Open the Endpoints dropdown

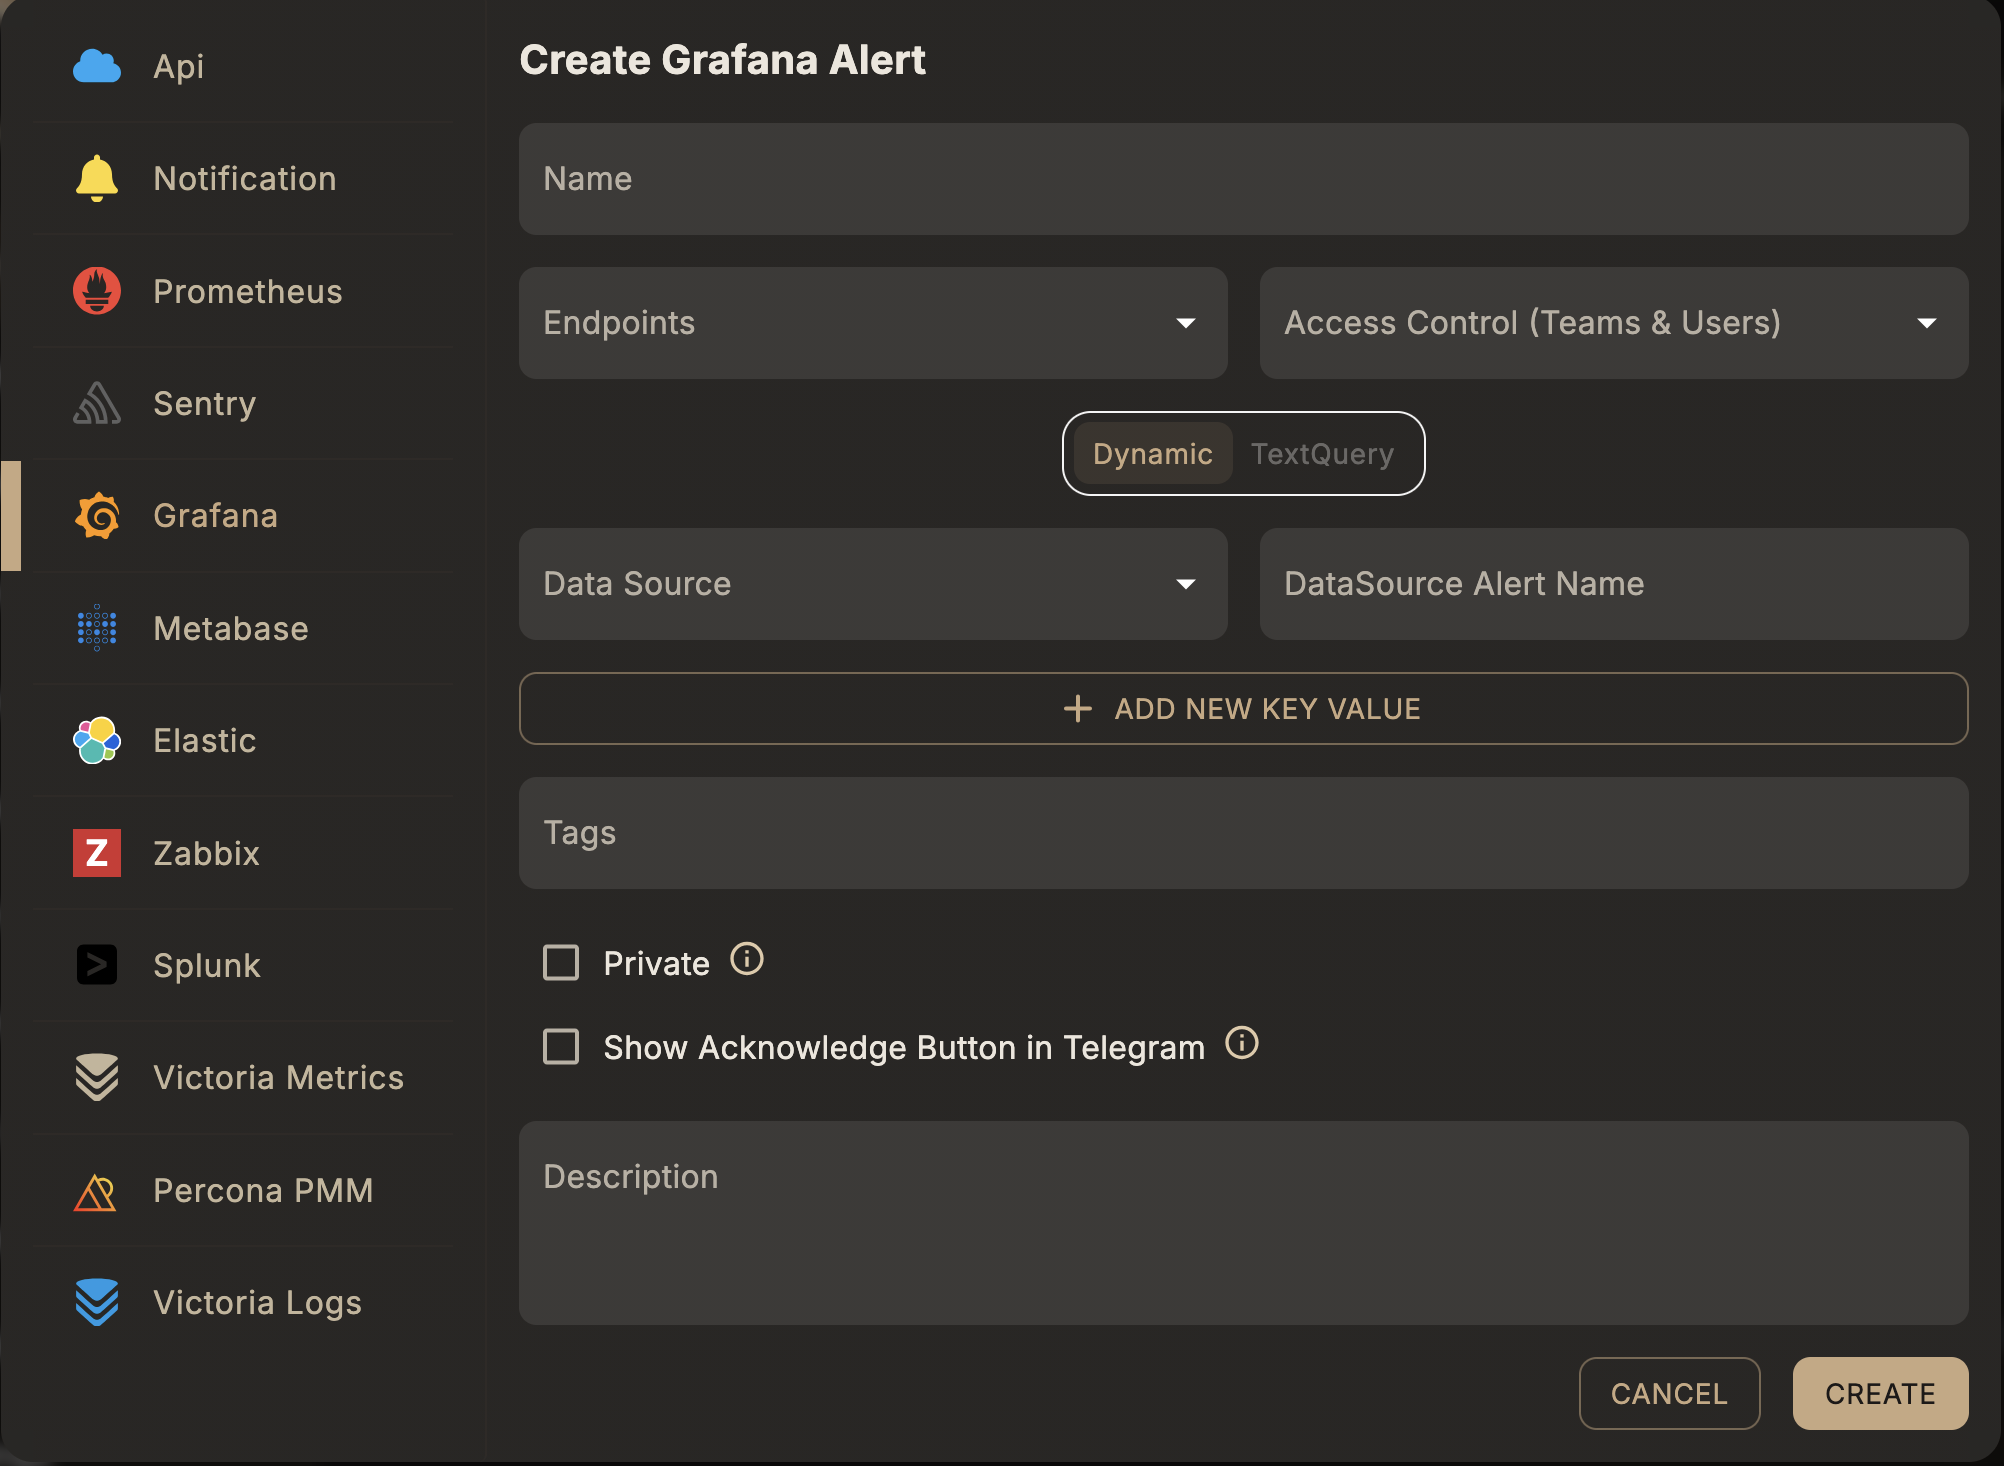(x=873, y=323)
